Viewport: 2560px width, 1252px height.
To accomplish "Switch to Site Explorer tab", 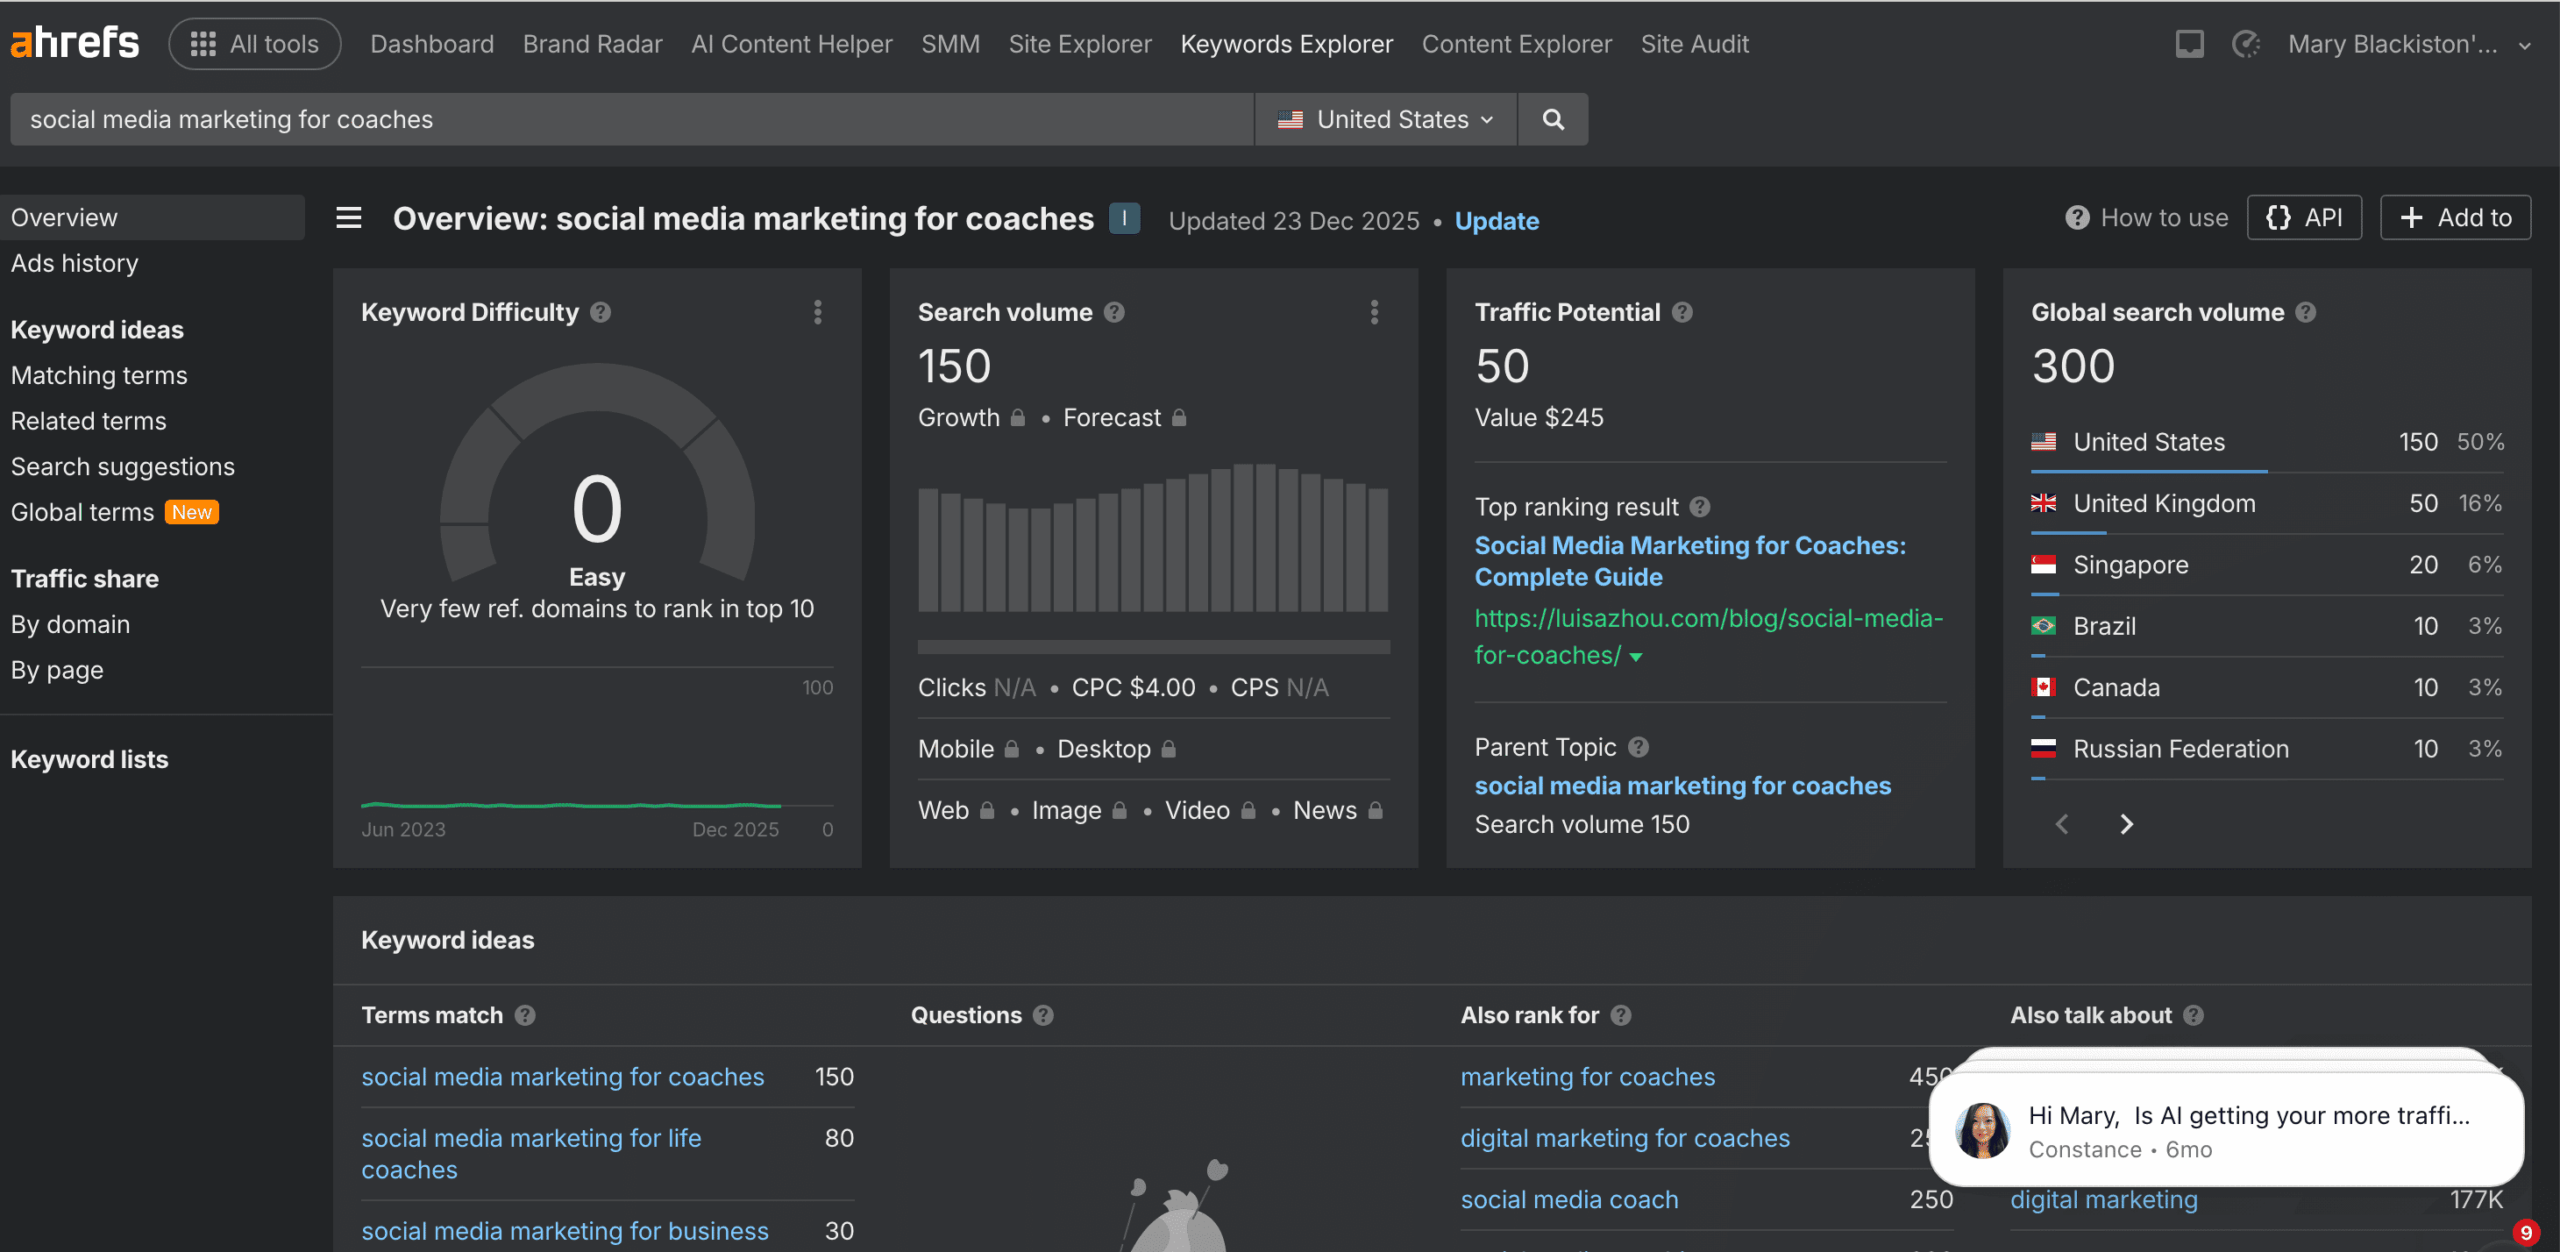I will 1080,44.
